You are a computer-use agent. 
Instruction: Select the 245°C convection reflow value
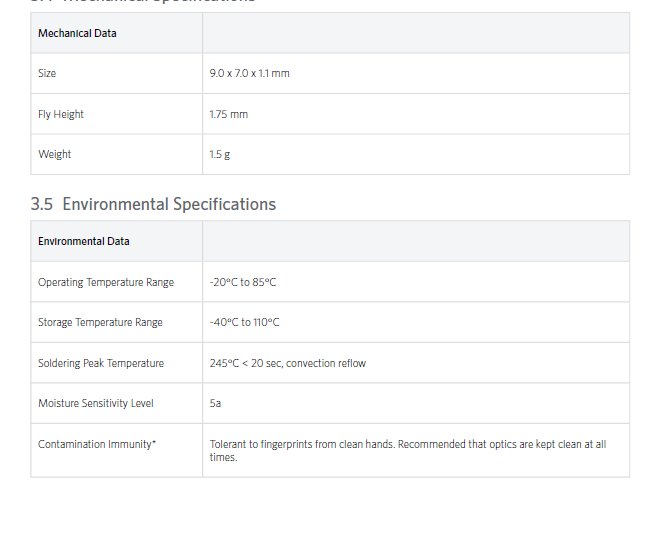point(287,364)
